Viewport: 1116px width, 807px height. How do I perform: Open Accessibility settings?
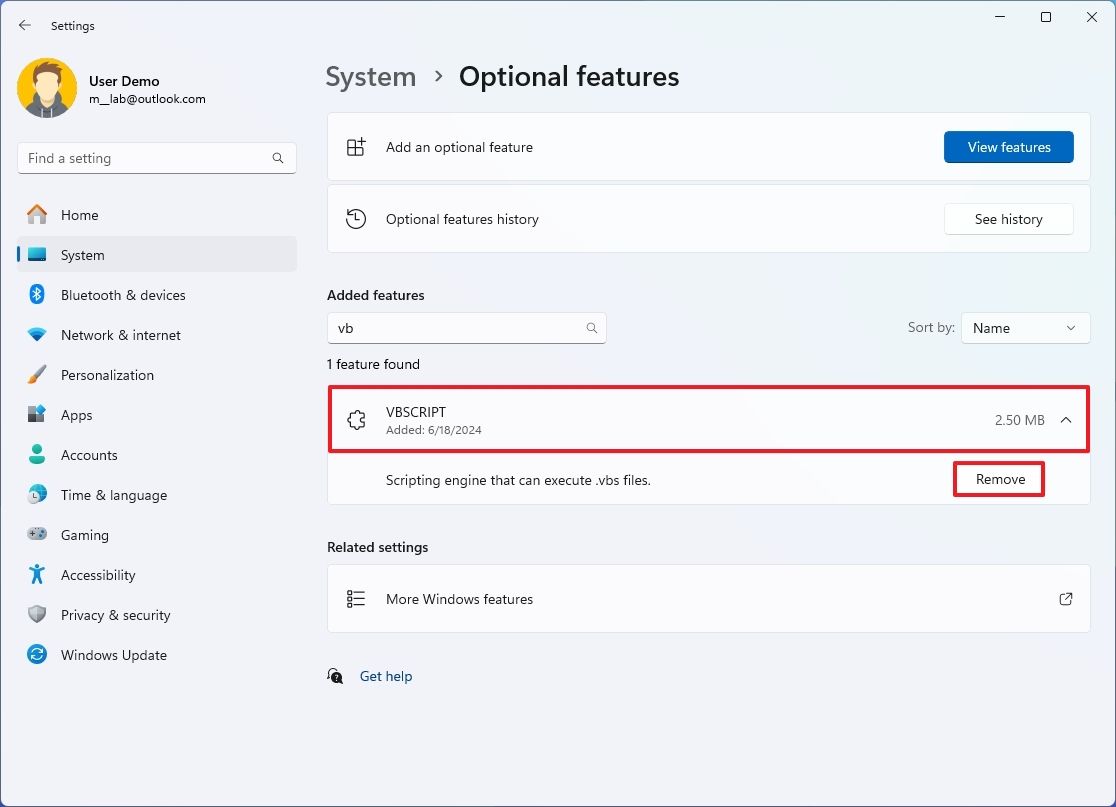pyautogui.click(x=157, y=575)
